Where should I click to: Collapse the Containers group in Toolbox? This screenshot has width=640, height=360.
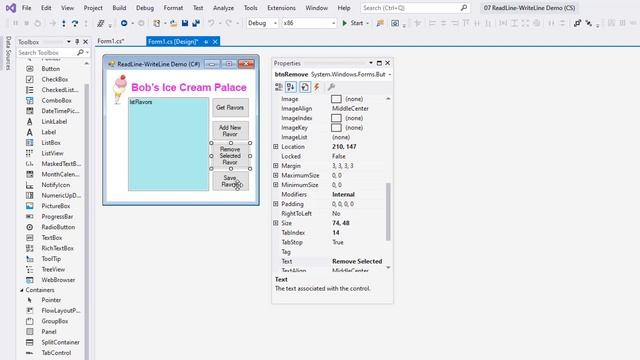[x=22, y=290]
